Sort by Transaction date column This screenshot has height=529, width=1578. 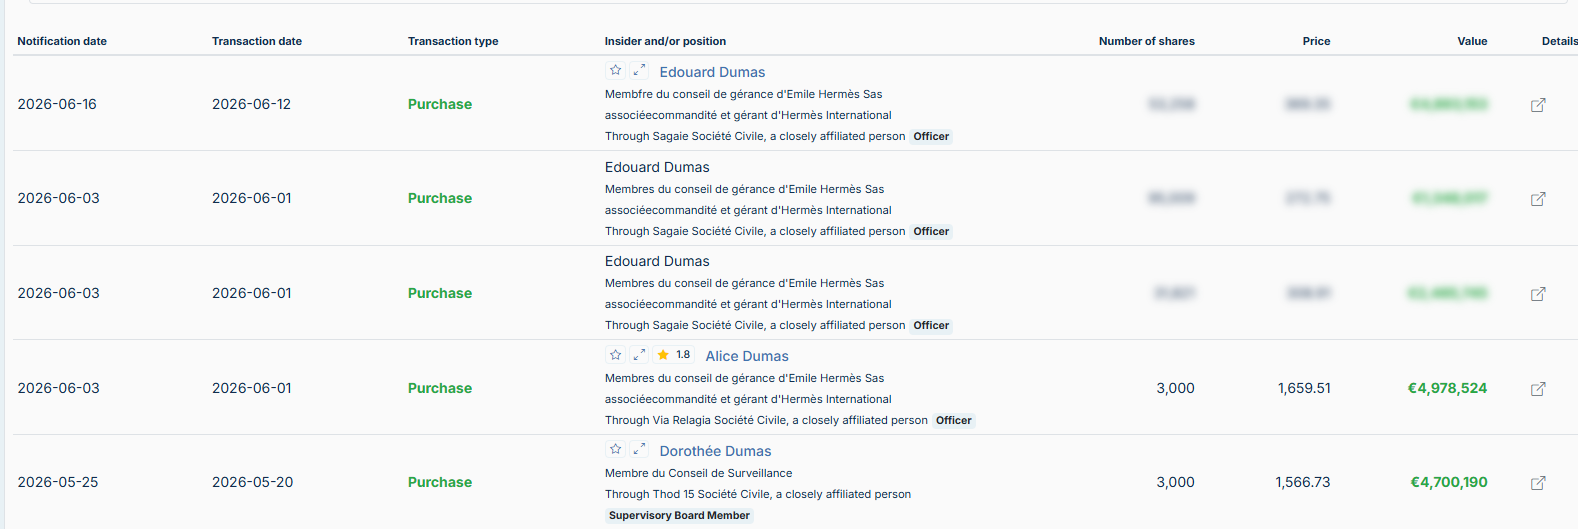click(x=257, y=41)
